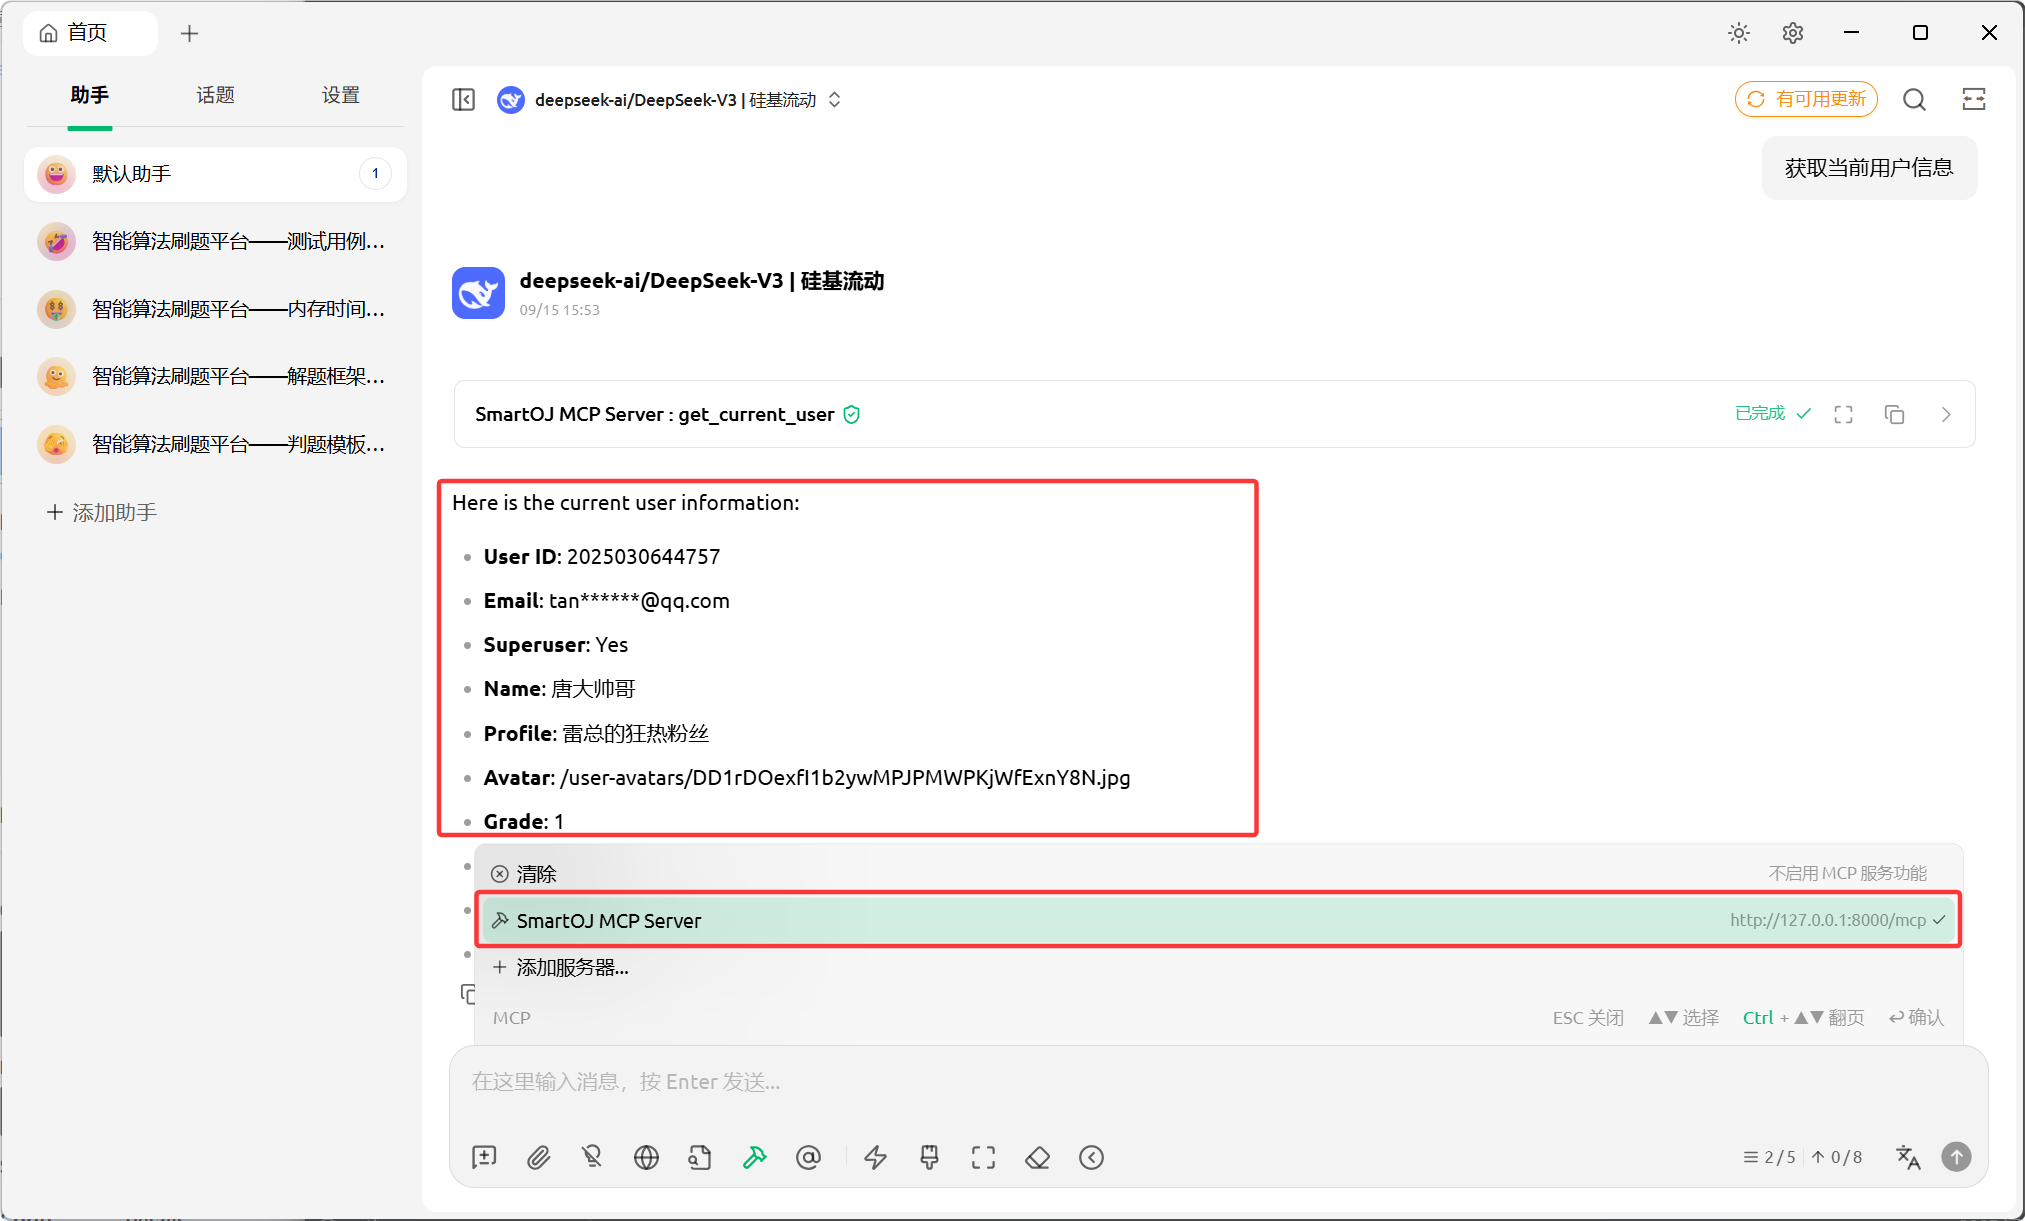Image resolution: width=2025 pixels, height=1221 pixels.
Task: Open the knowledge base icon in input toolbar
Action: pos(700,1157)
